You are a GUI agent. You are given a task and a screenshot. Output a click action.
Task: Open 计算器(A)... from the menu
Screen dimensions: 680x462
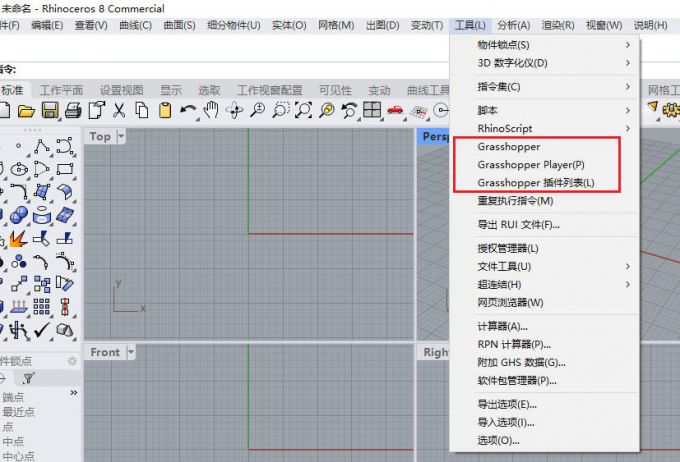pos(545,326)
